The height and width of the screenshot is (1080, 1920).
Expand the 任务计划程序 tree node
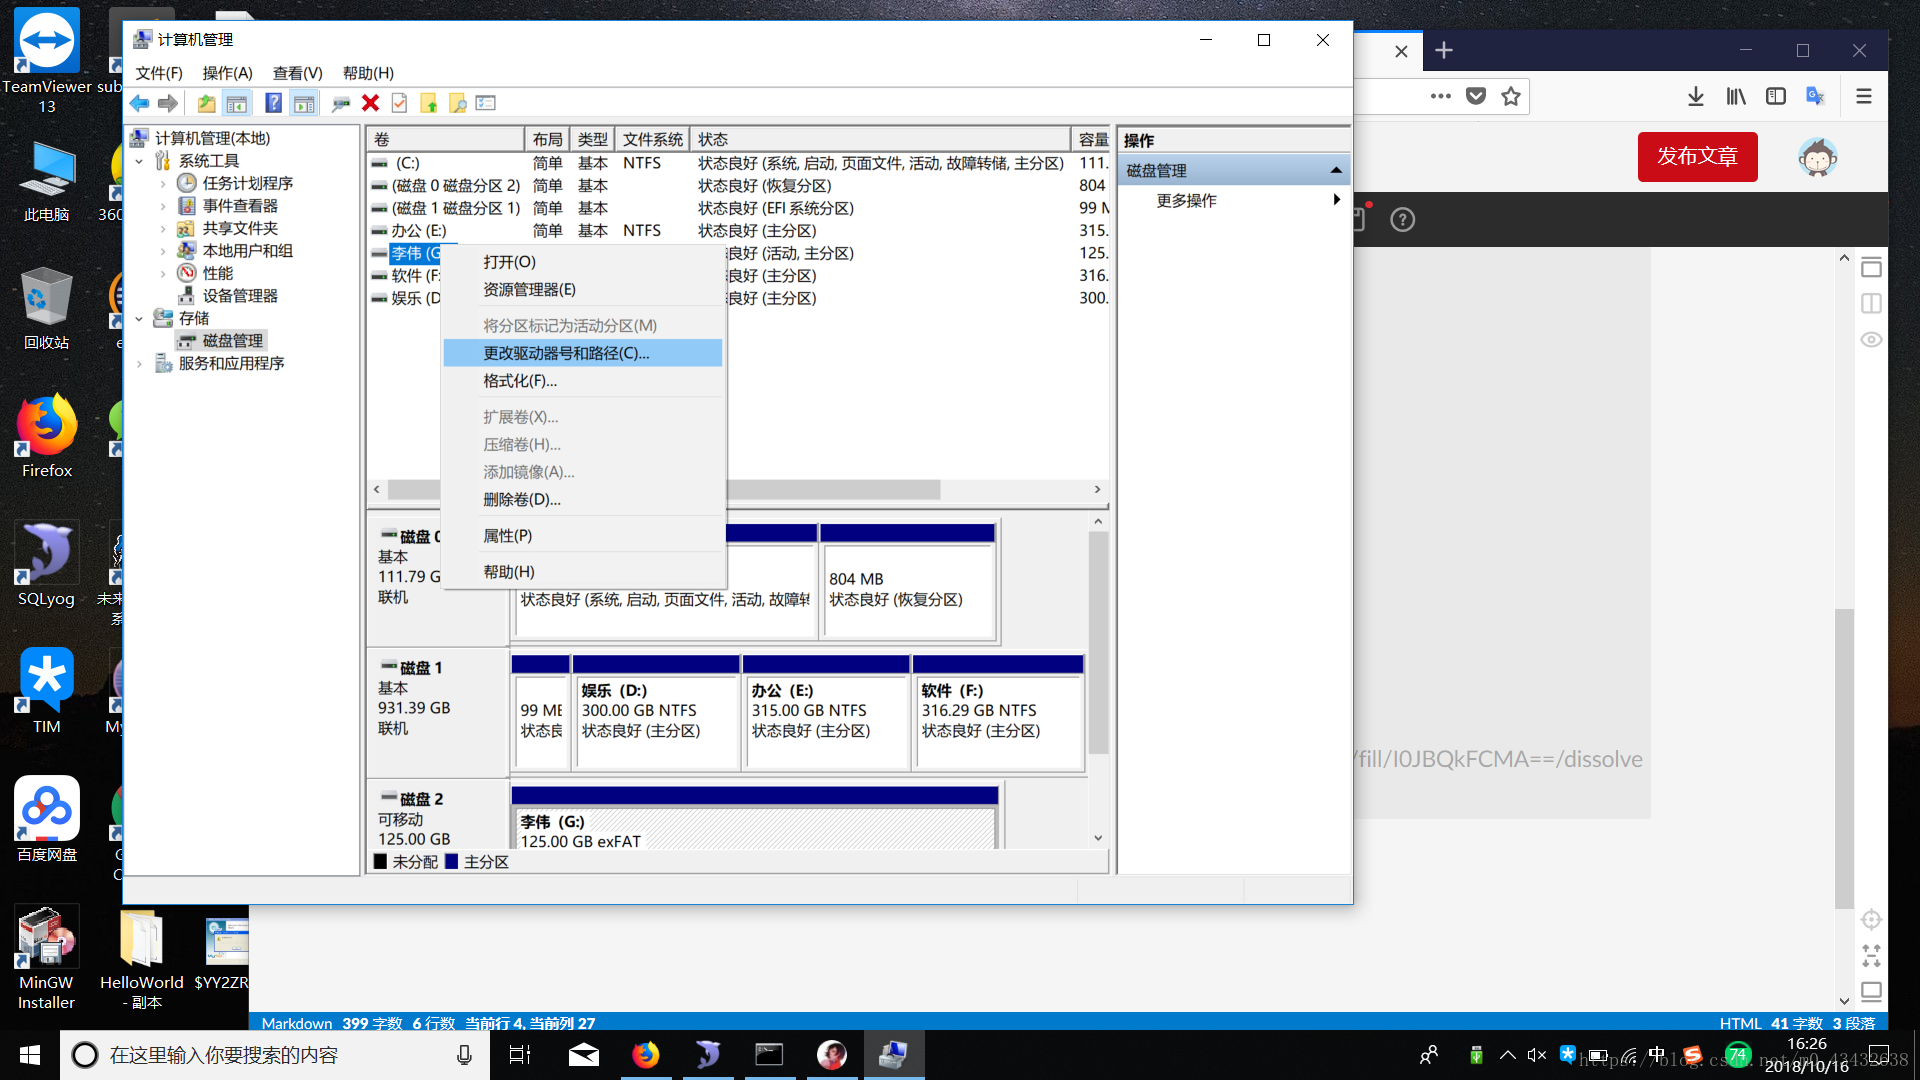[163, 183]
